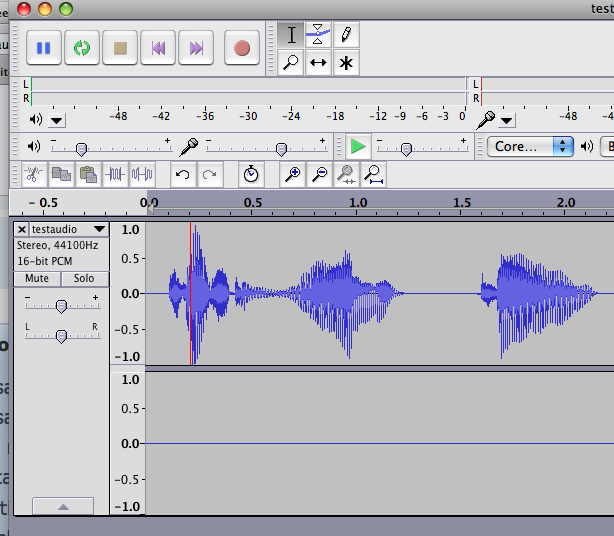Mute the testaudio track
Screen dimensions: 614x536
[37, 278]
